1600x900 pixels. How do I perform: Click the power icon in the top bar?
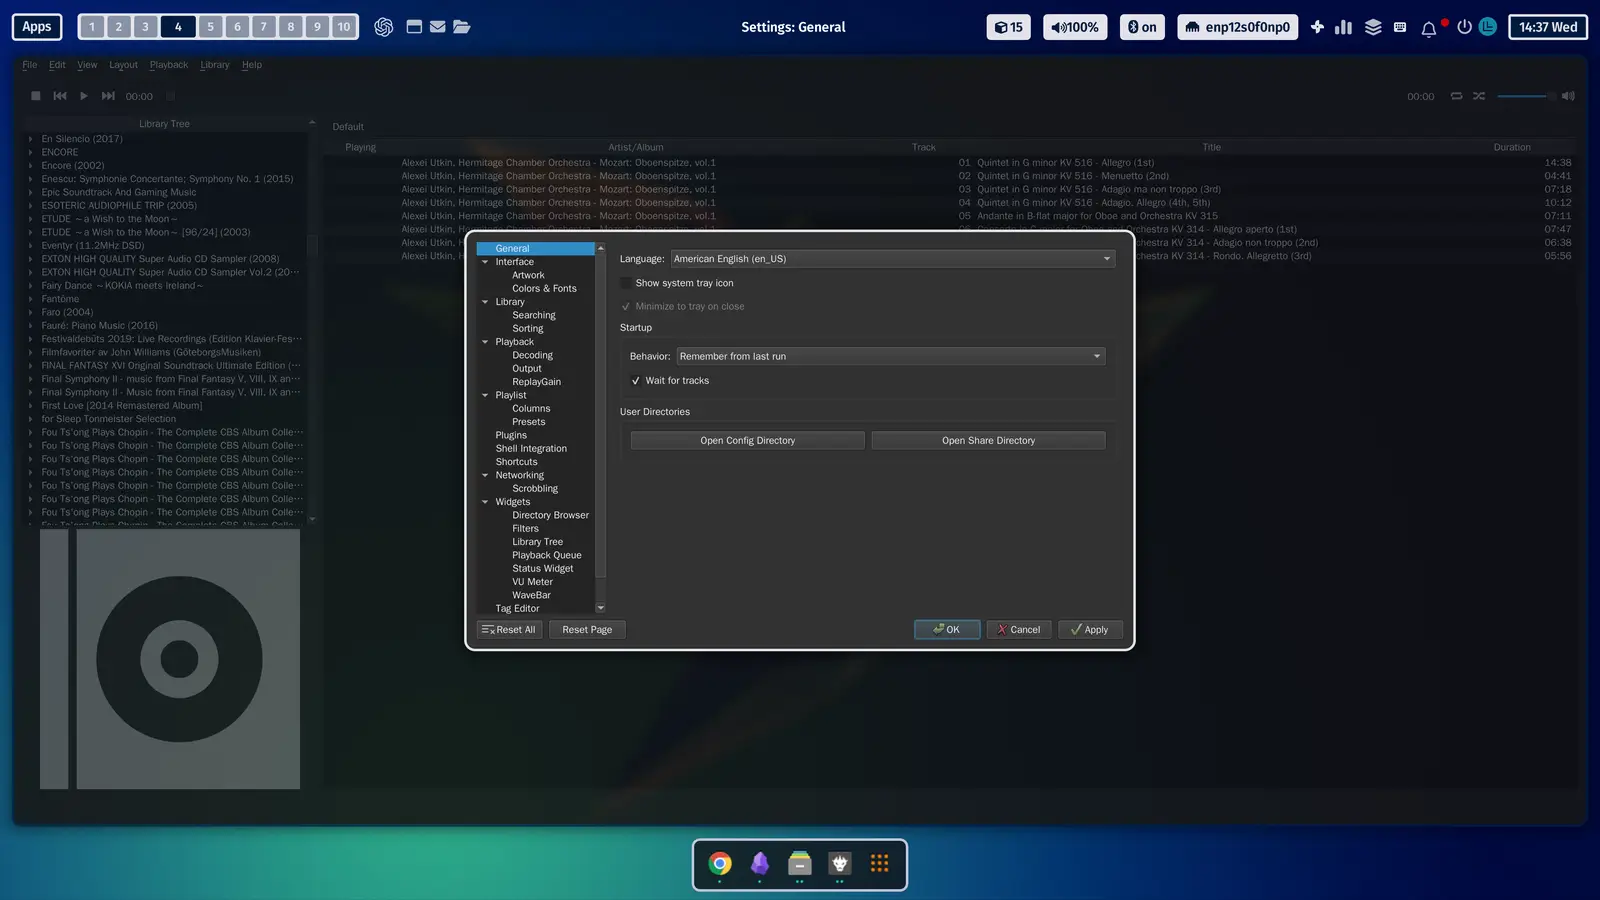1464,27
